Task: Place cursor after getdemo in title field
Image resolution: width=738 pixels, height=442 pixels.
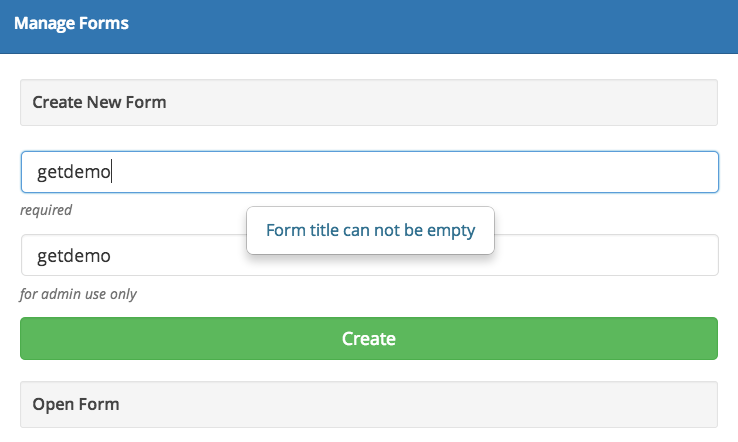Action: coord(113,172)
